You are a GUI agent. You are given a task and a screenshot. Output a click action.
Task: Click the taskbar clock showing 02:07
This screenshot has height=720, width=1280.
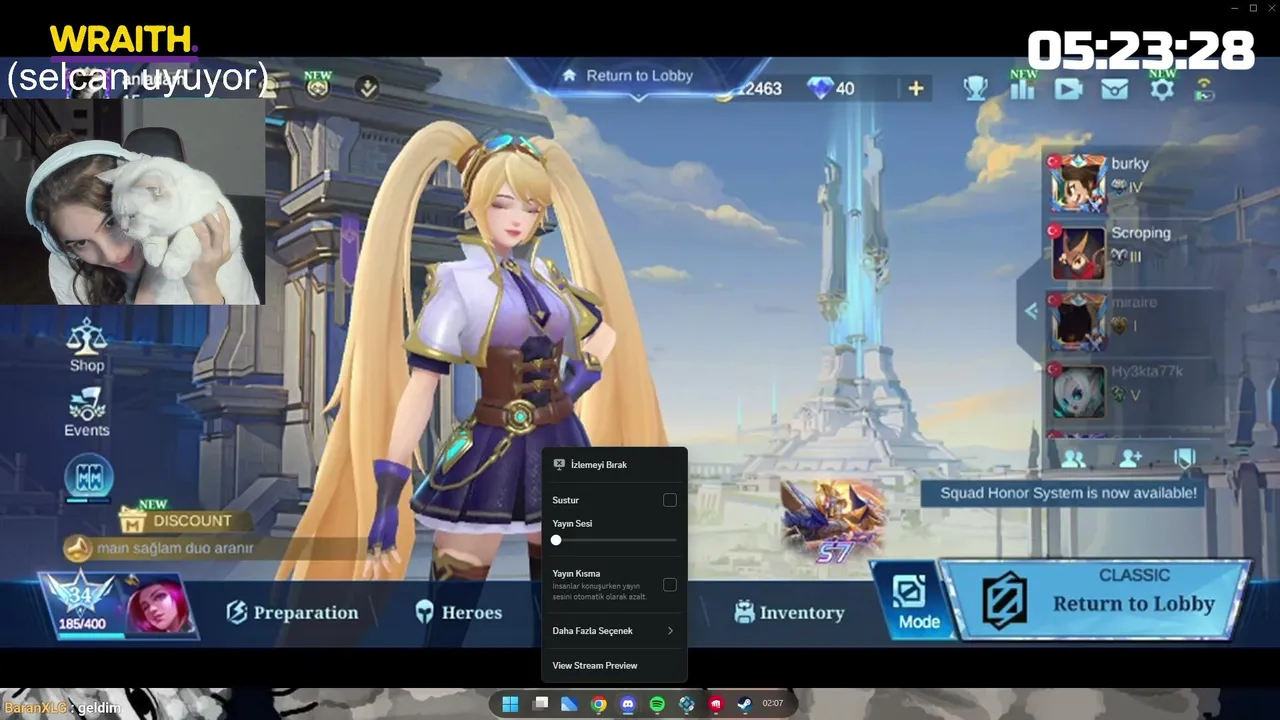pos(773,704)
